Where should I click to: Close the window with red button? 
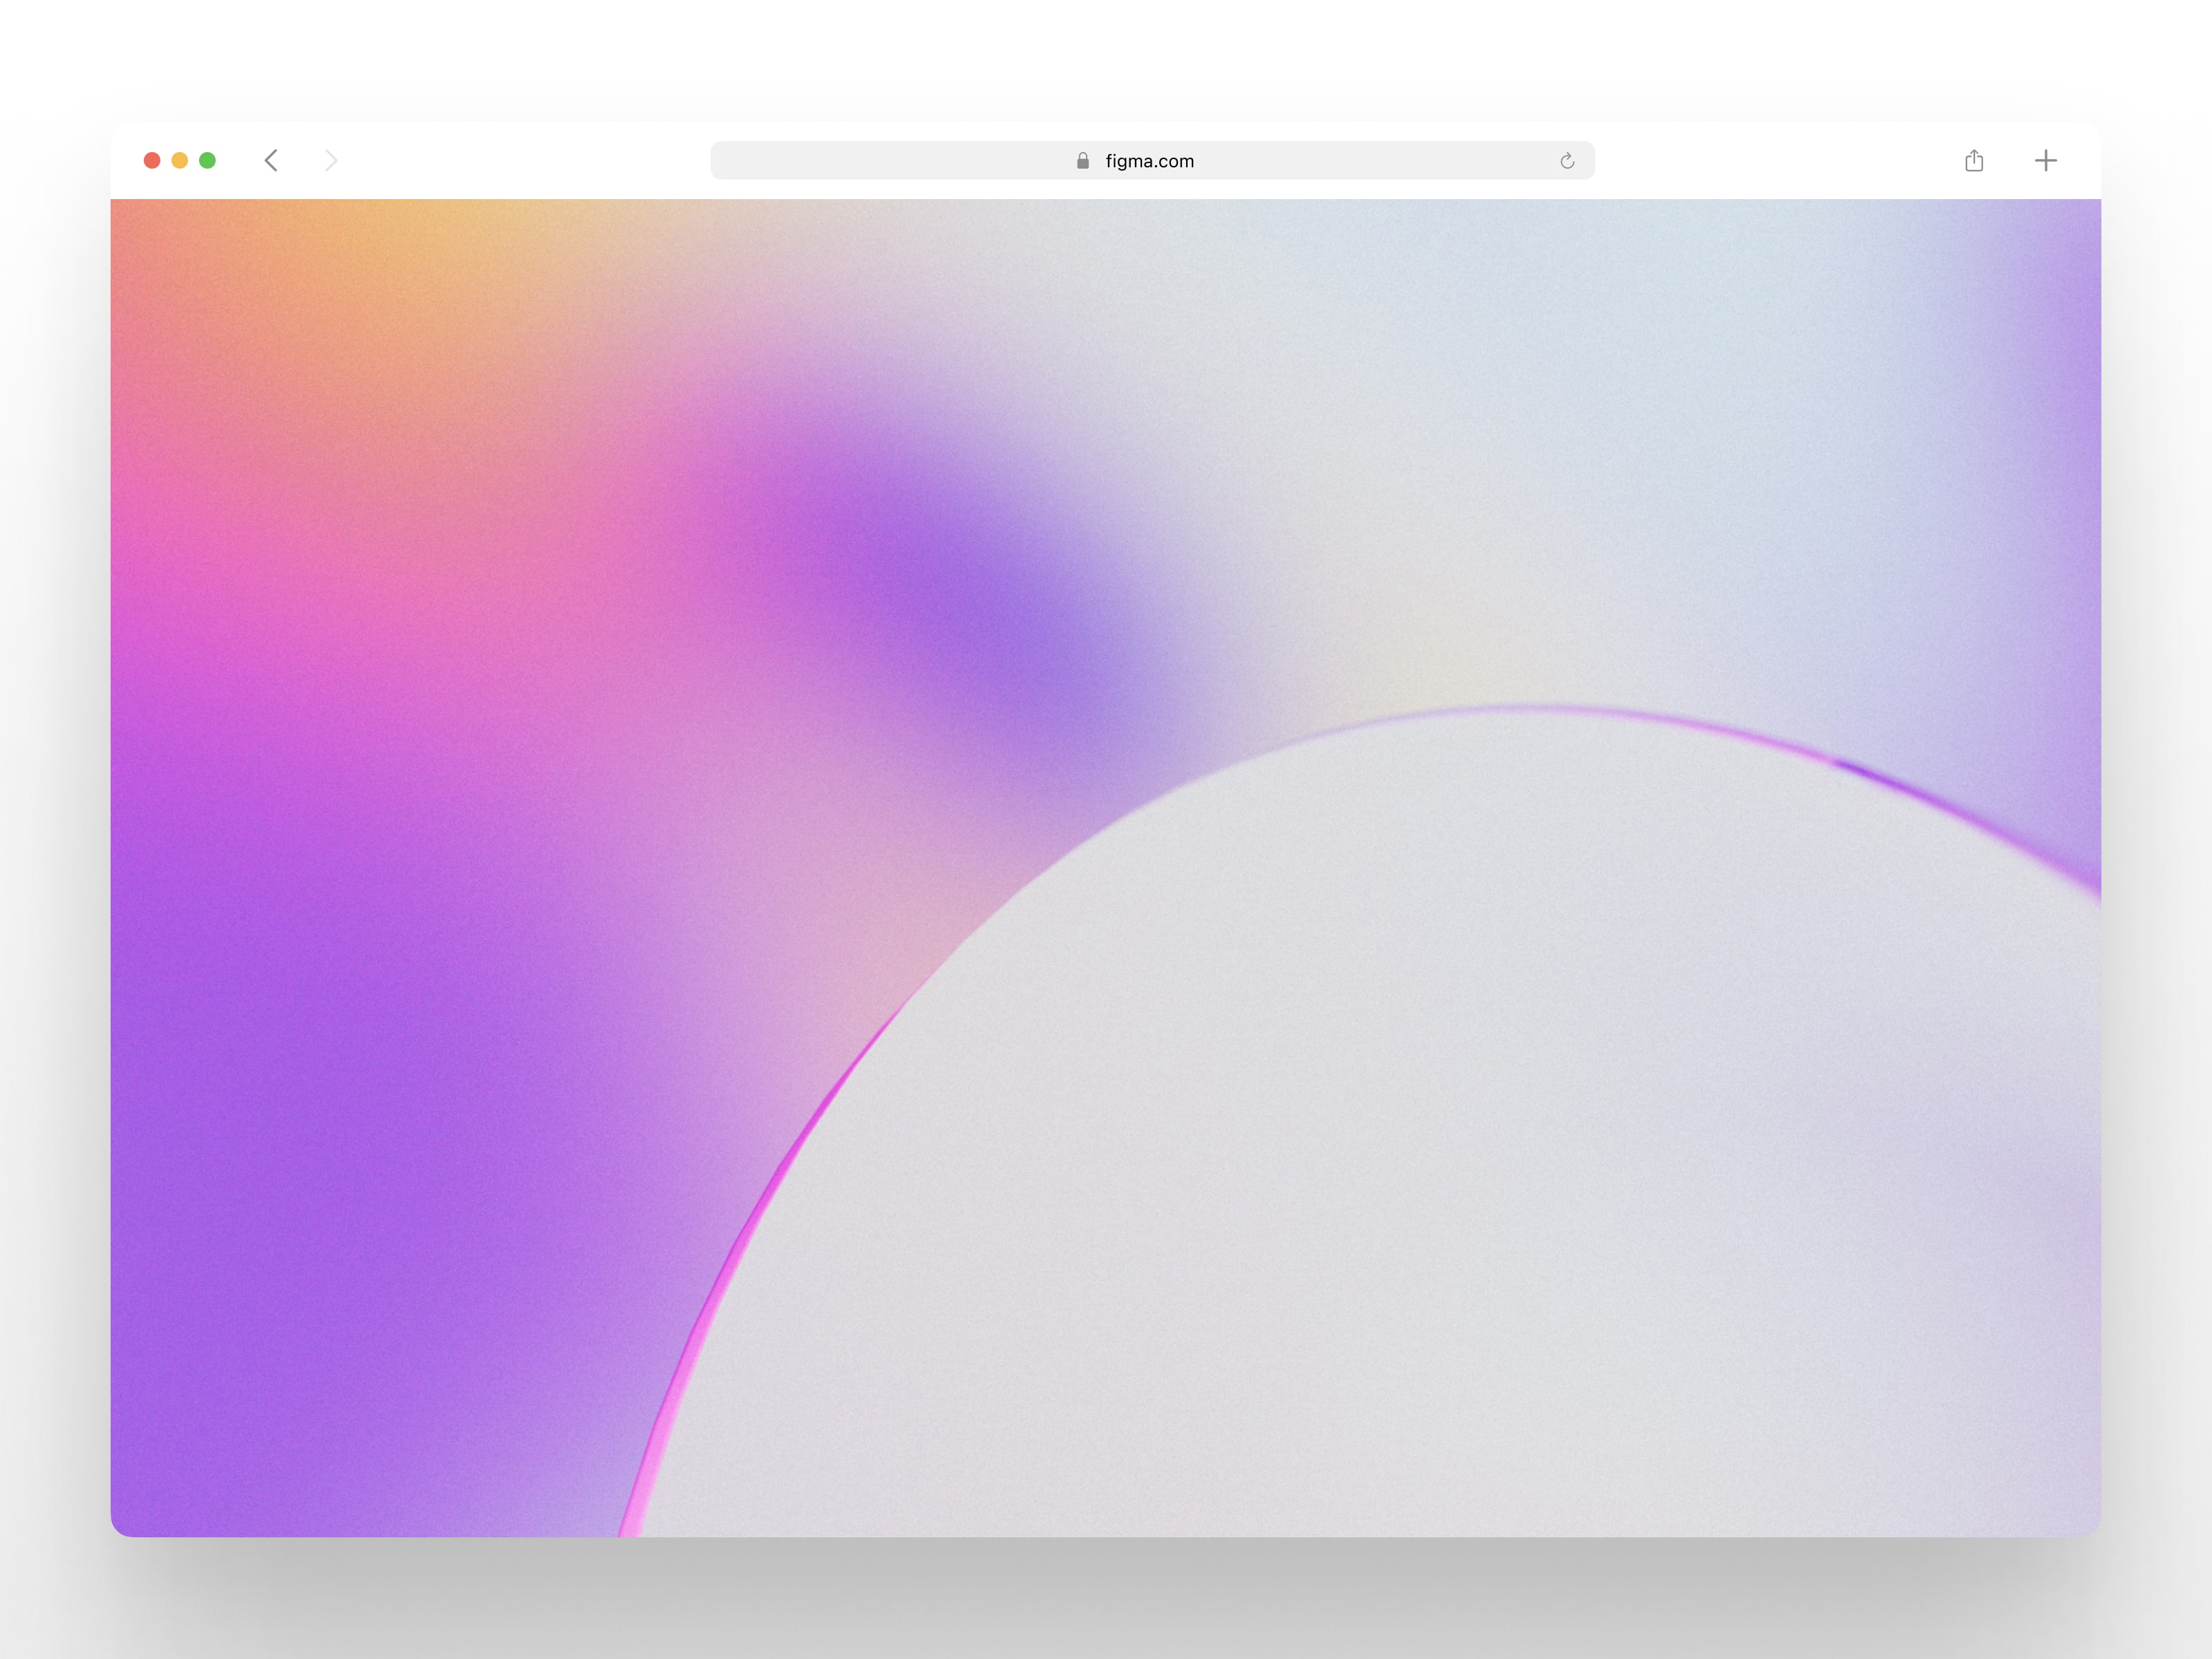click(x=152, y=161)
